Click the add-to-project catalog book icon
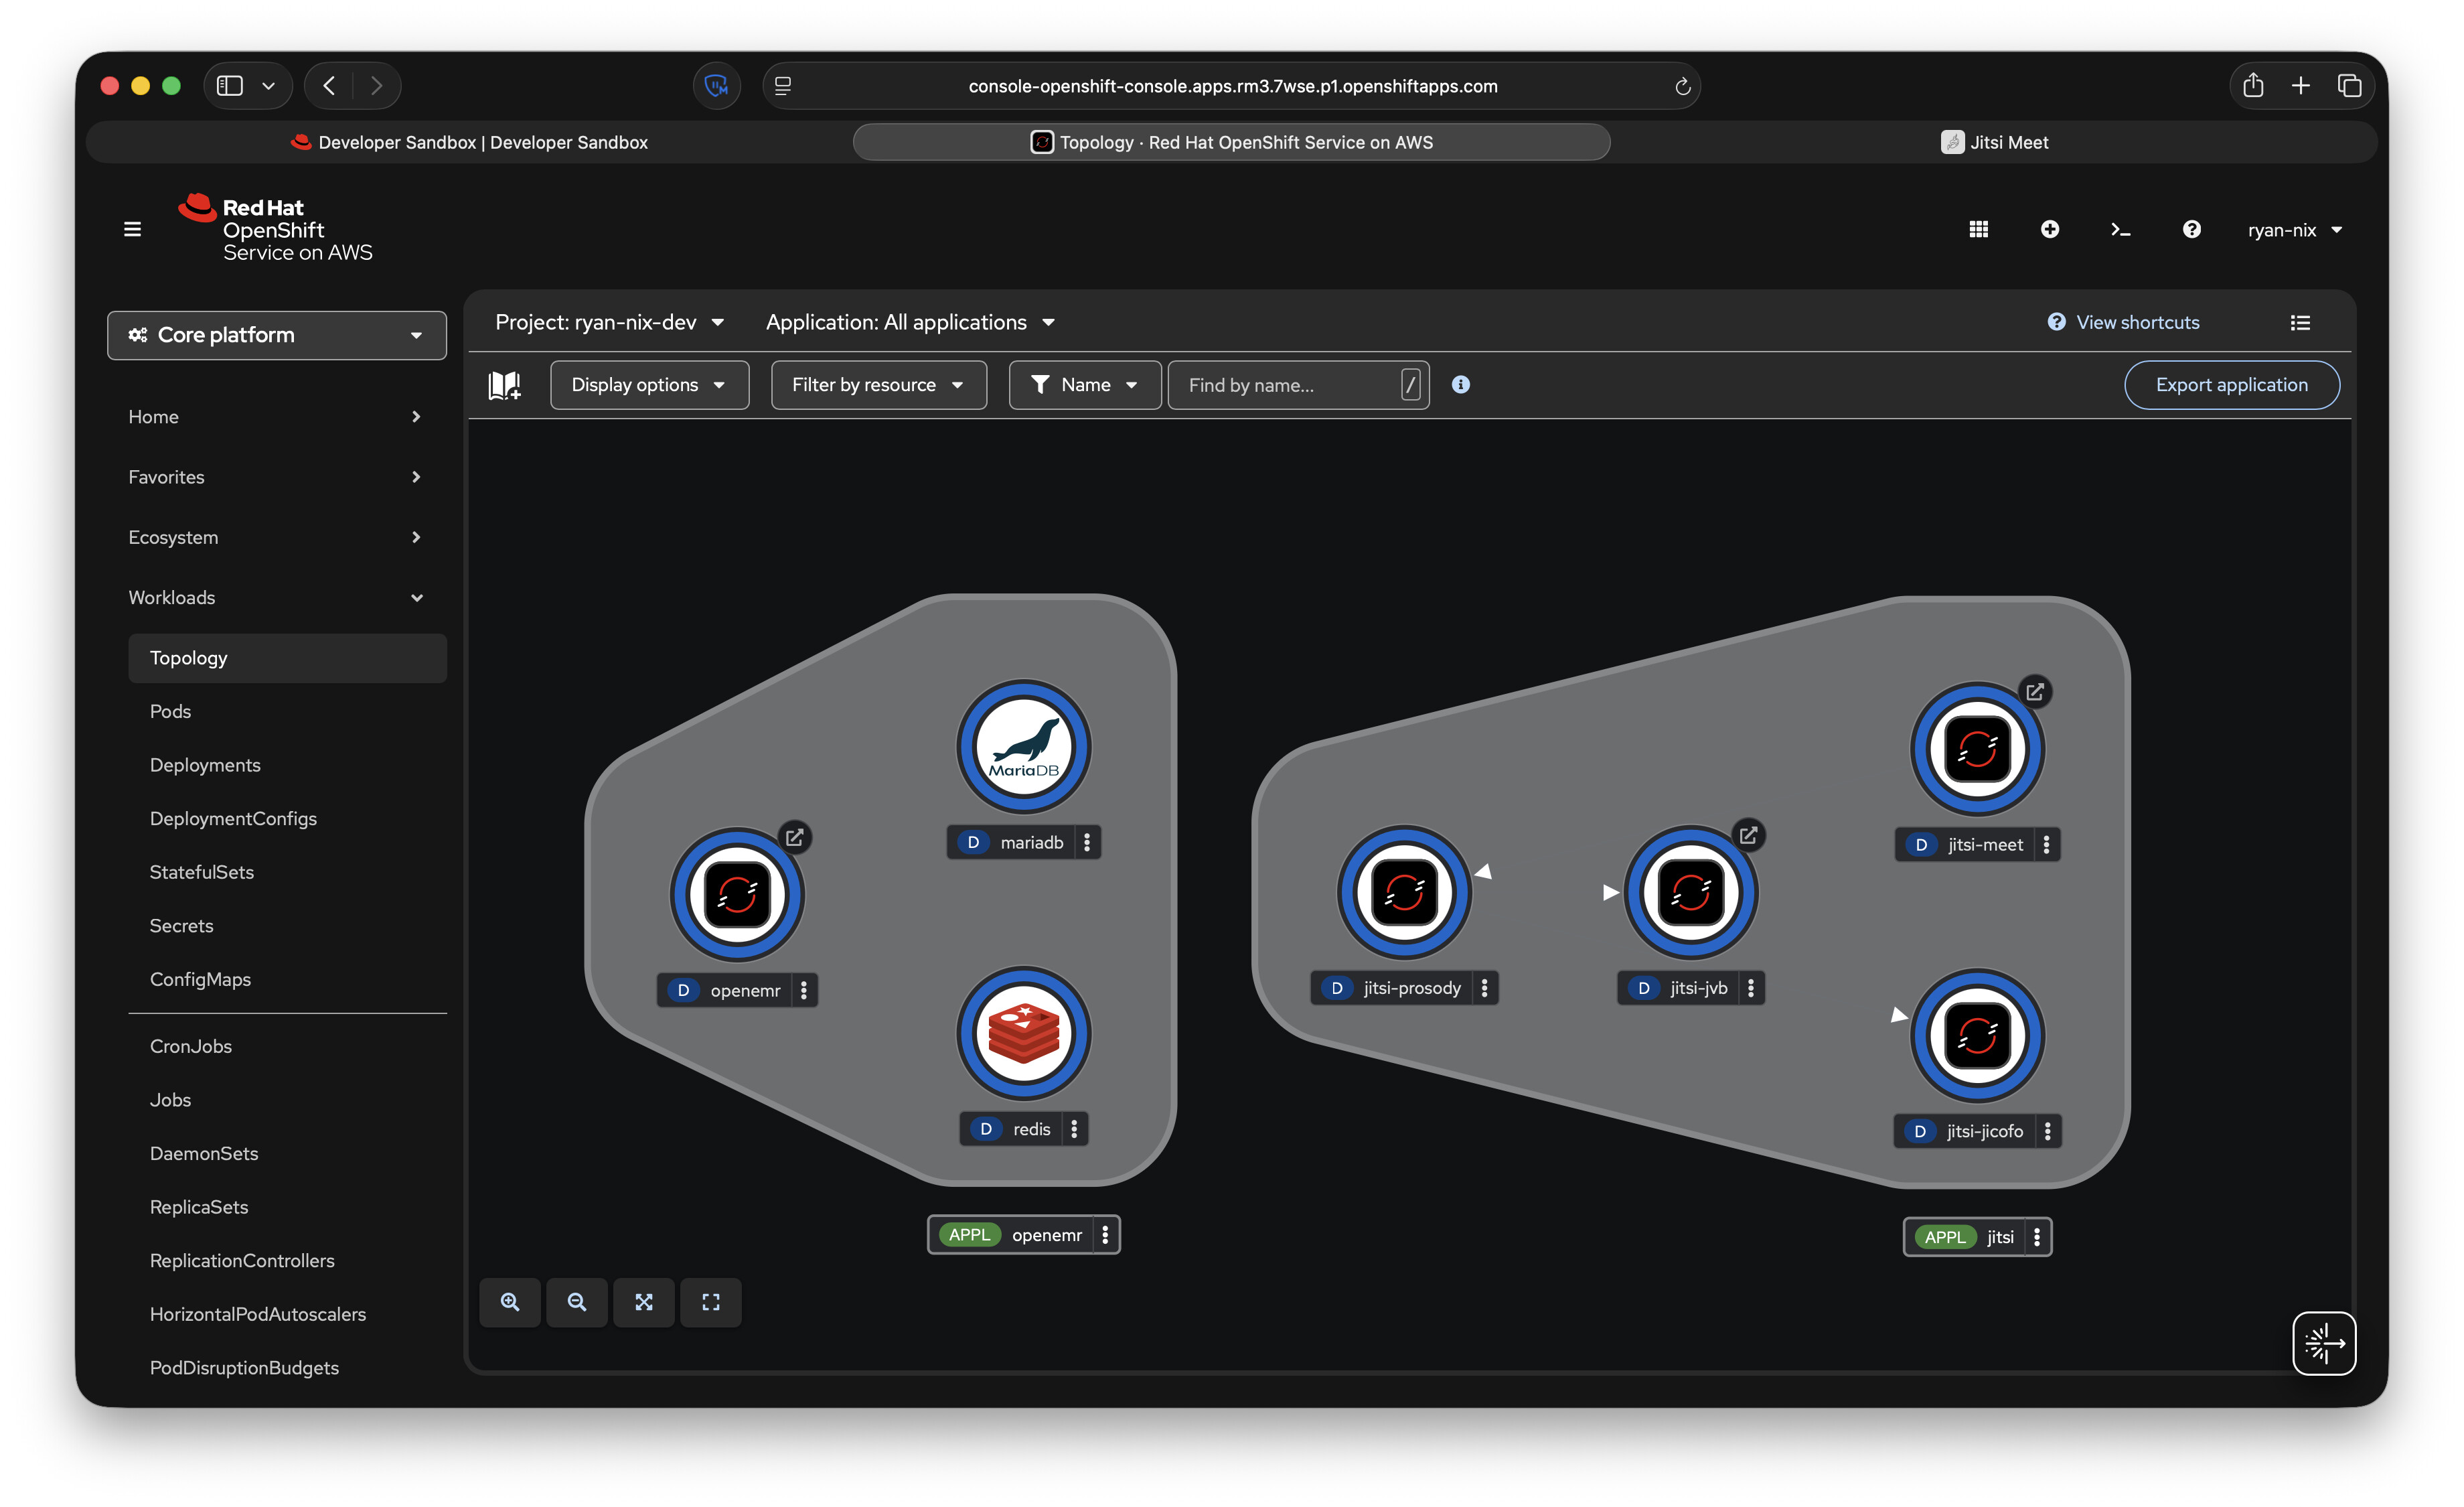 click(504, 385)
